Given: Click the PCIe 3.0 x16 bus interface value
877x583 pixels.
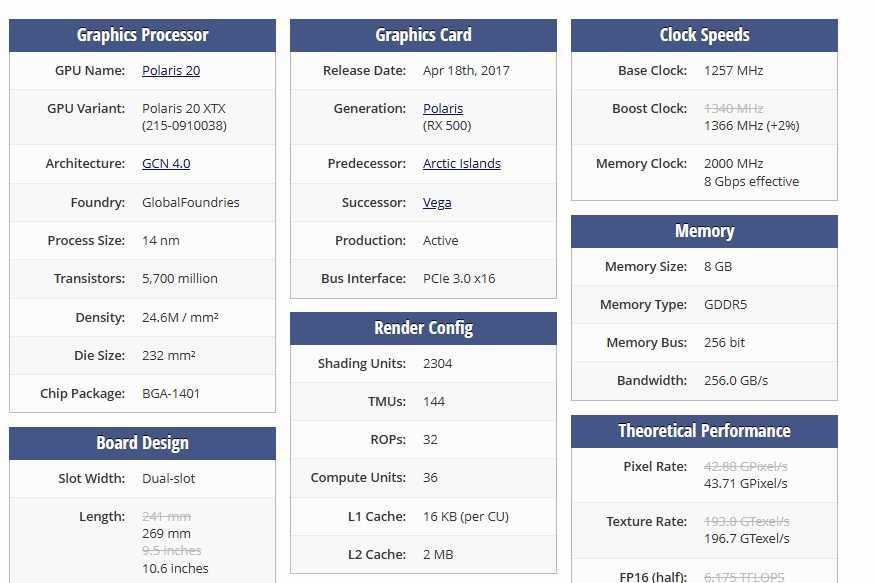Looking at the screenshot, I should (459, 279).
